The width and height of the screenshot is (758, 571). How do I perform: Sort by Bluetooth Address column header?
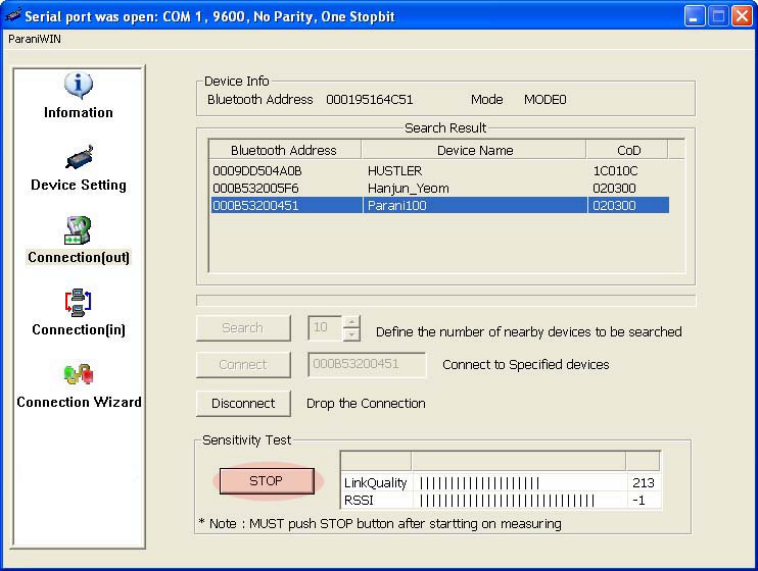285,150
